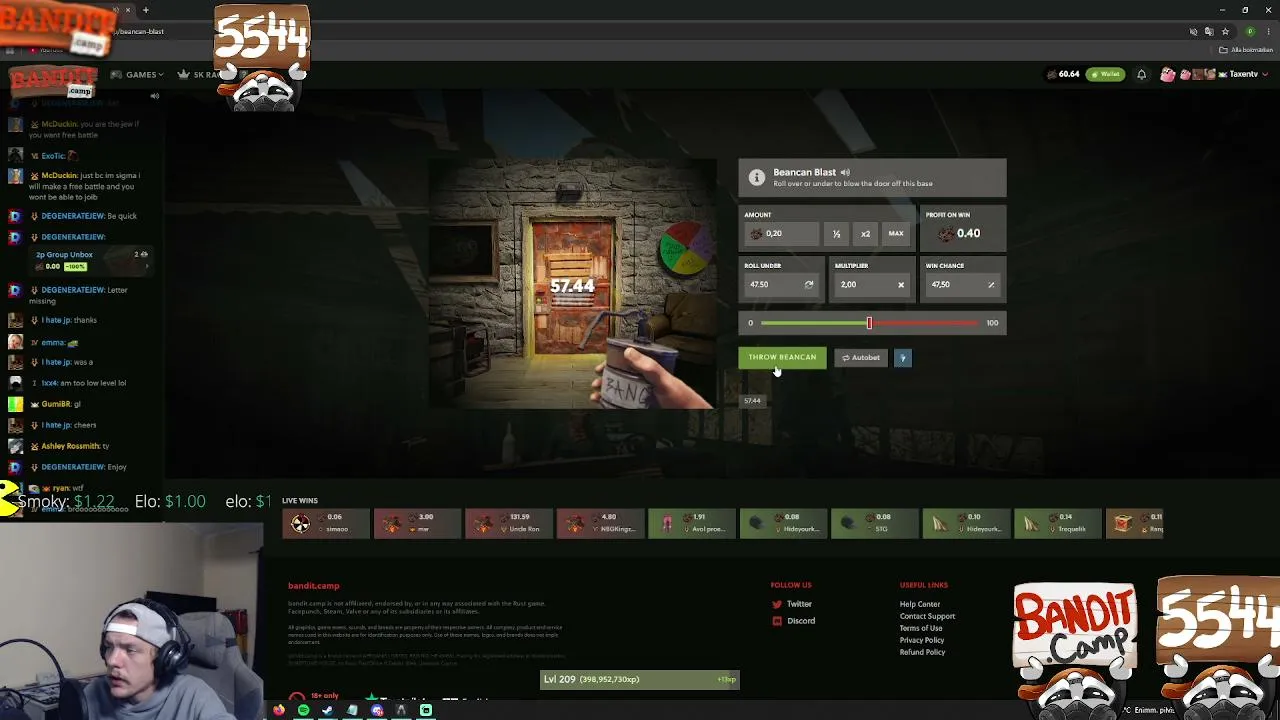1280x720 pixels.
Task: Double the bet with x2
Action: pos(865,234)
